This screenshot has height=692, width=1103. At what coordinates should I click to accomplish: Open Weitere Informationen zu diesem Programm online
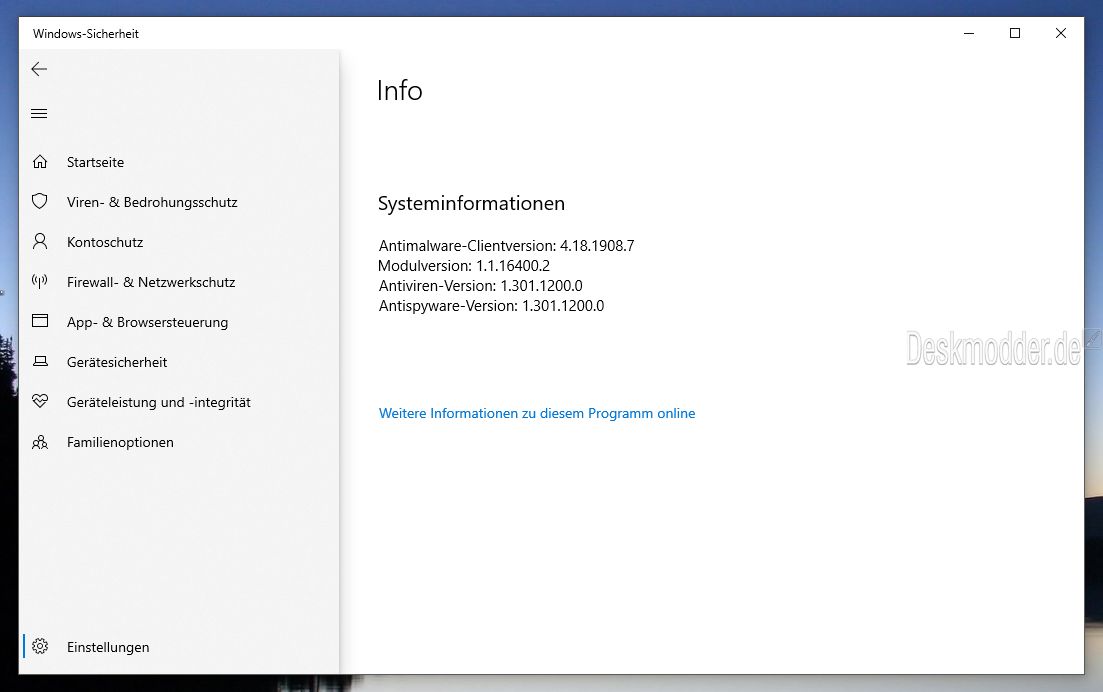537,414
